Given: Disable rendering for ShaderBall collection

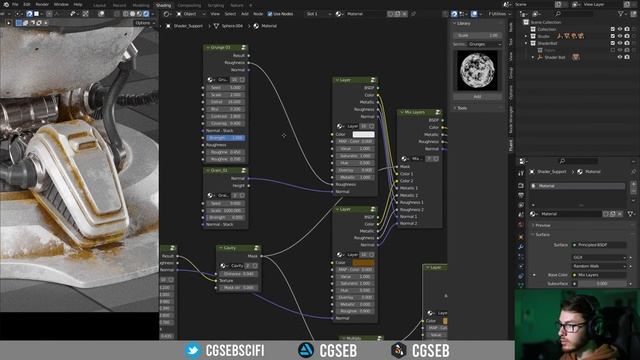Looking at the screenshot, I should (627, 43).
